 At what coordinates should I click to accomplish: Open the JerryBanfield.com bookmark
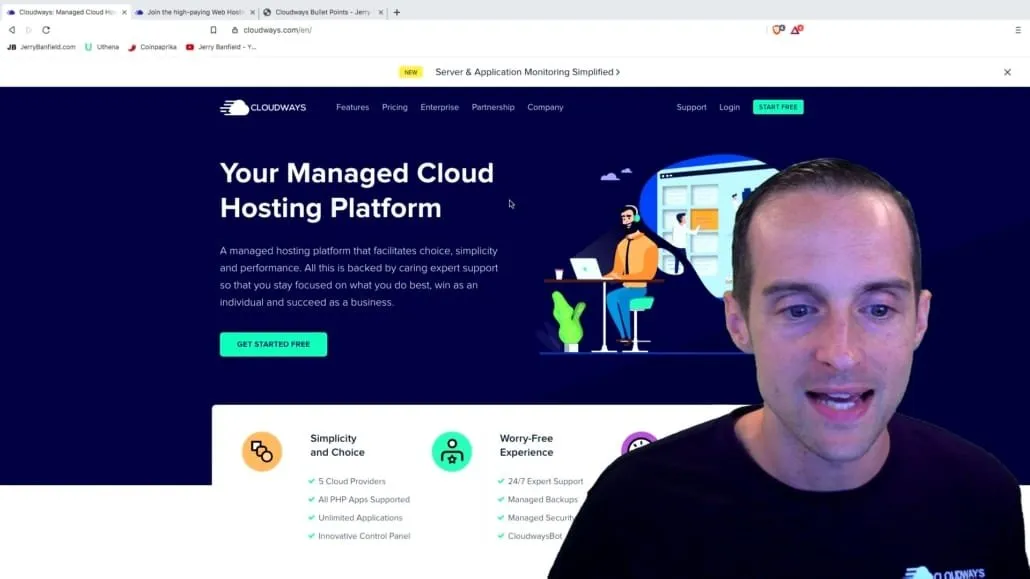click(41, 47)
